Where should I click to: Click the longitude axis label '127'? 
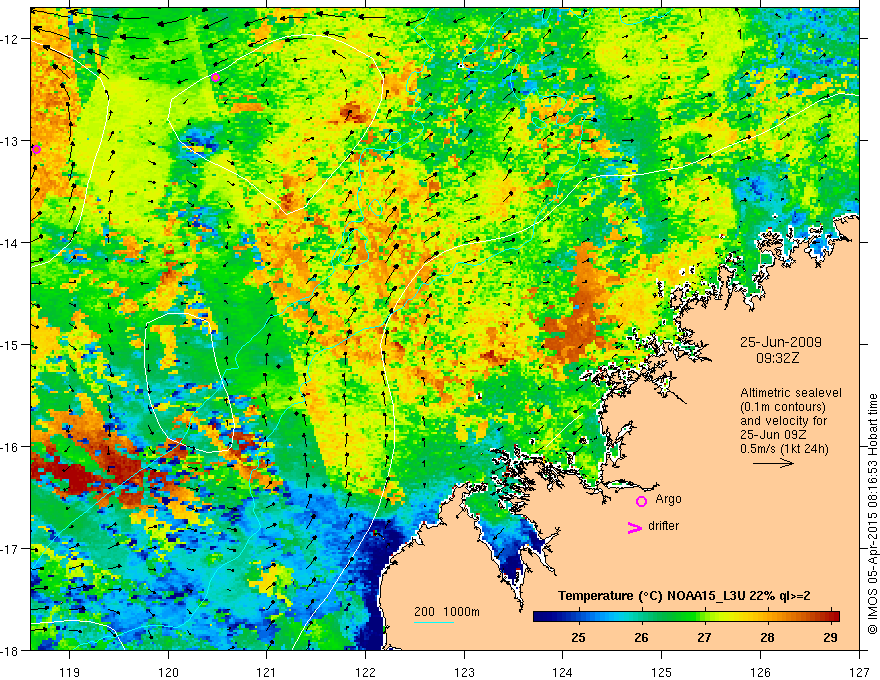pos(859,673)
